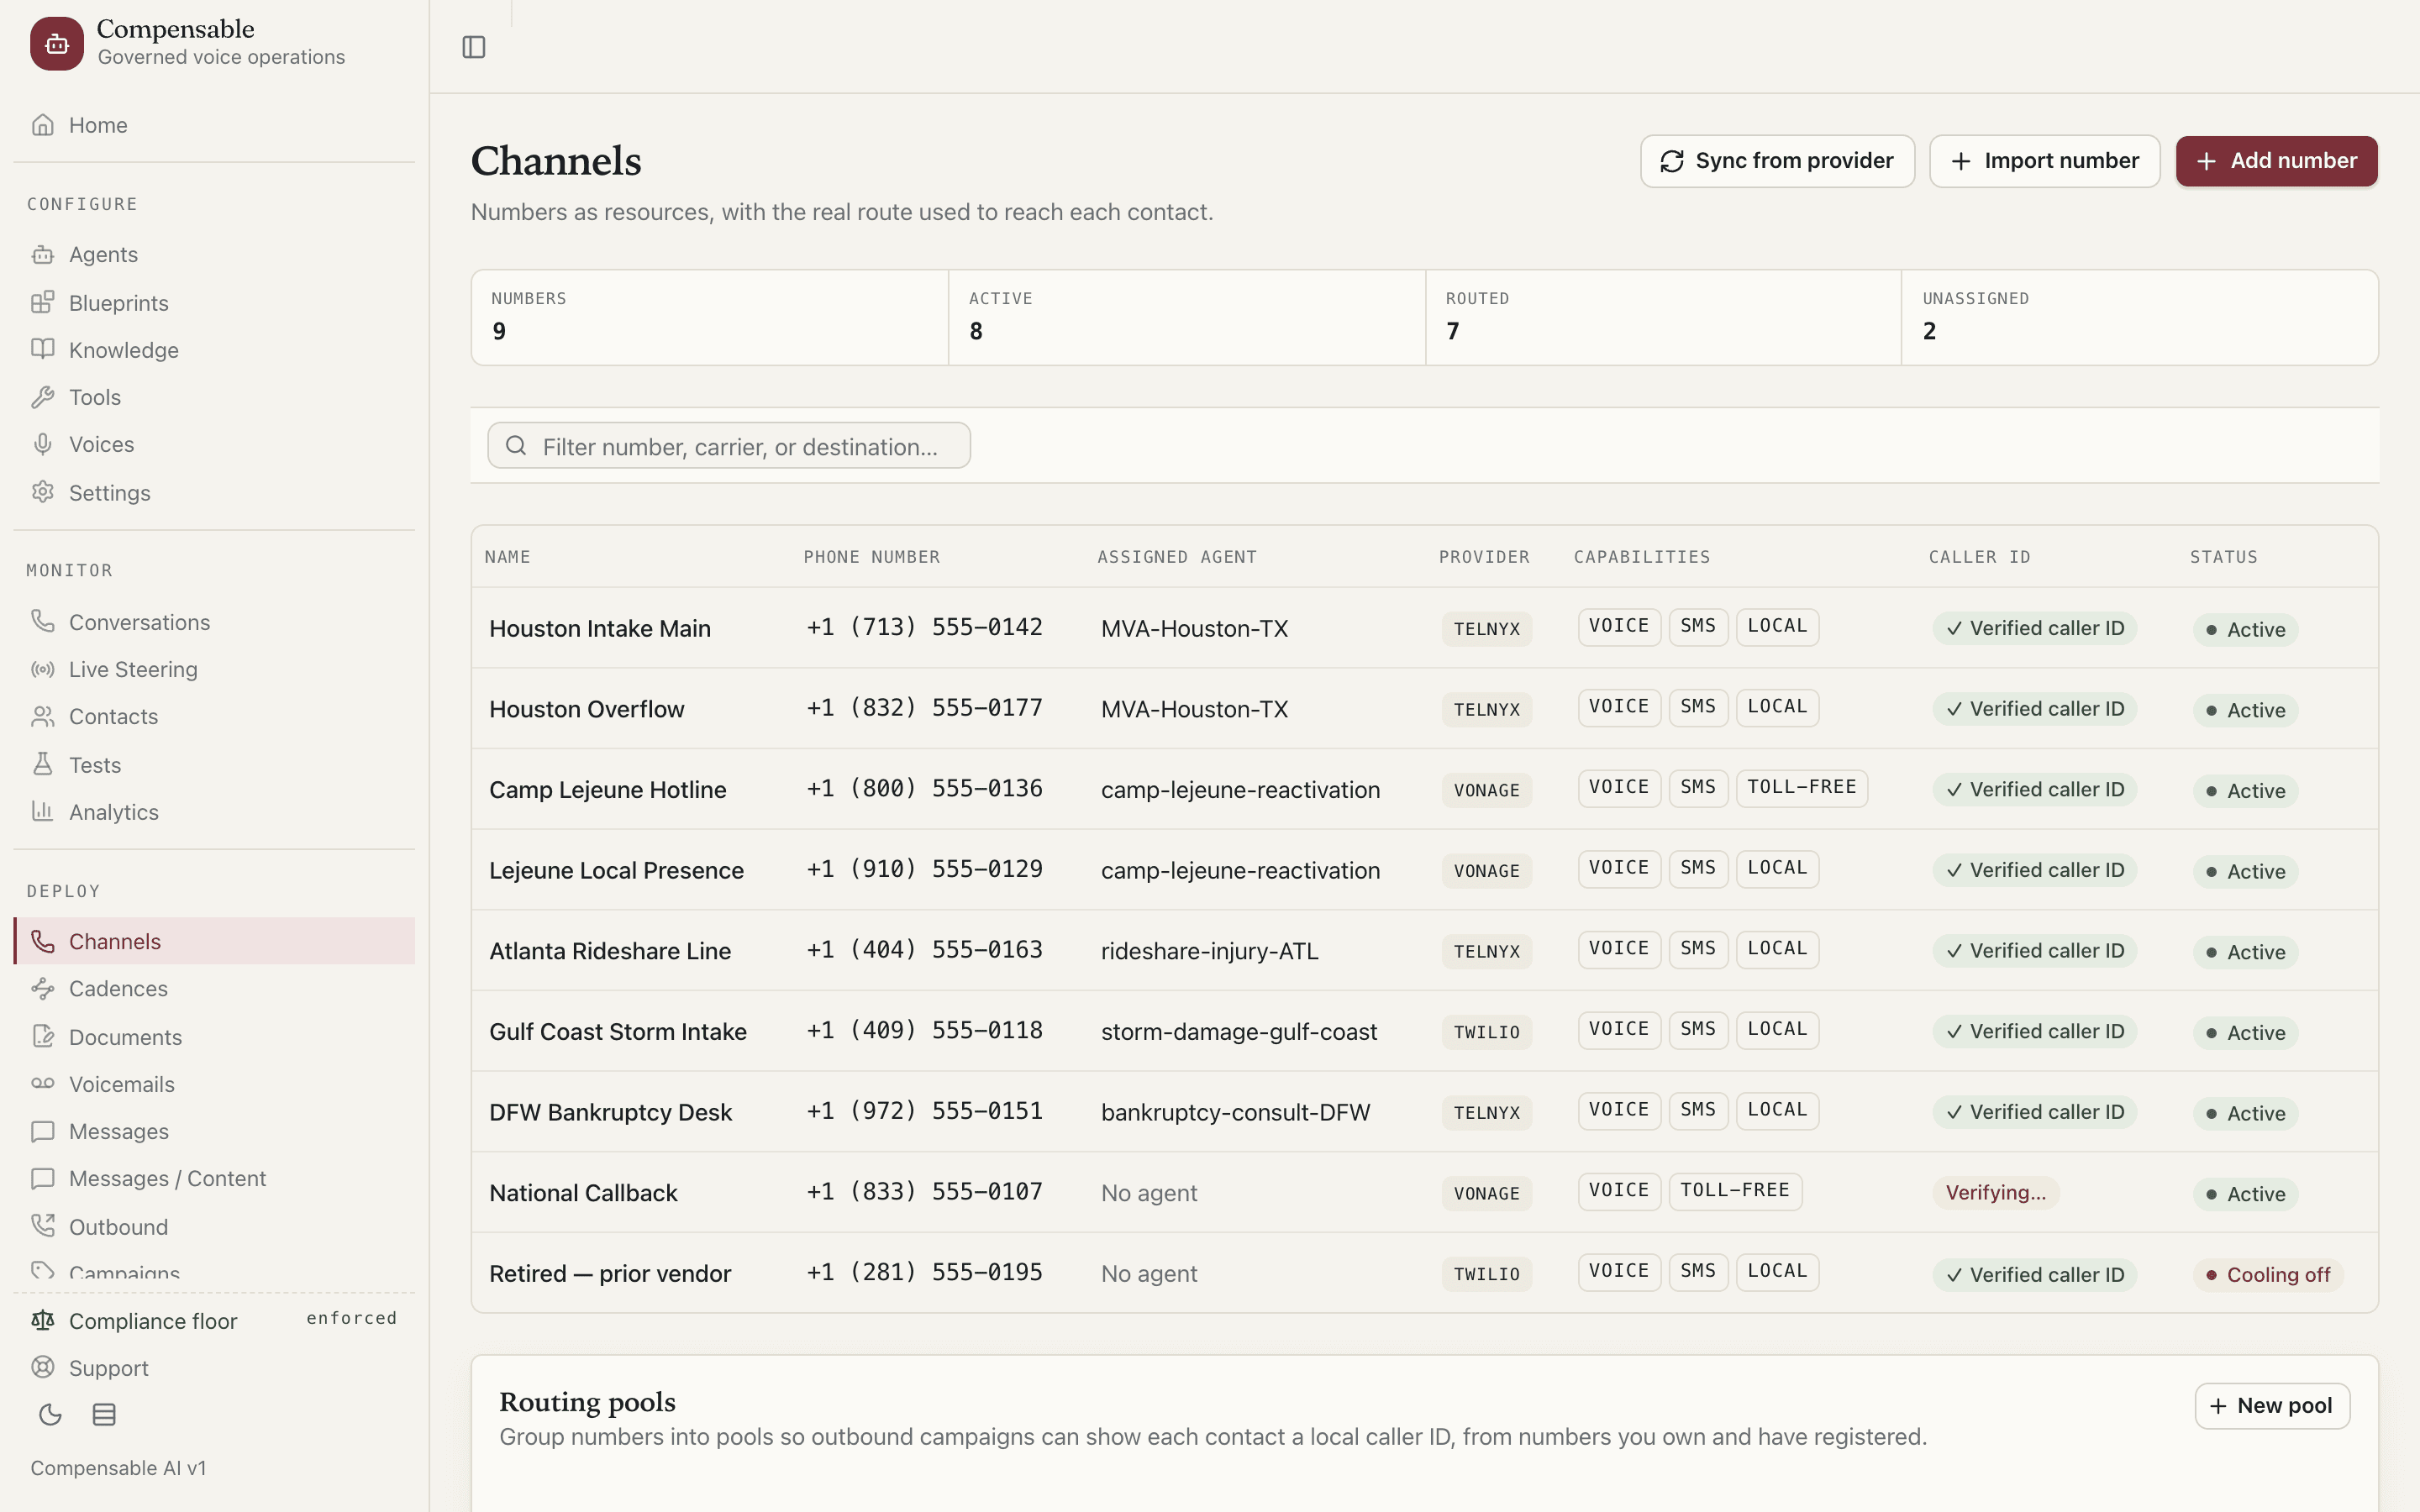Click New pool button
Viewport: 2420px width, 1512px height.
pos(2272,1405)
